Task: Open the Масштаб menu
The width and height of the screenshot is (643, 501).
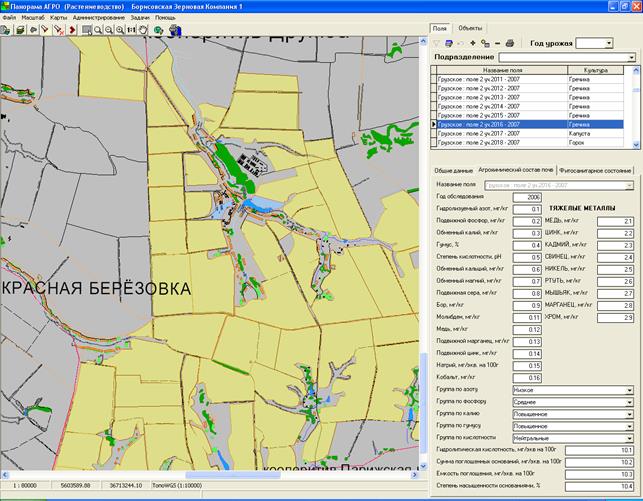Action: [33, 18]
